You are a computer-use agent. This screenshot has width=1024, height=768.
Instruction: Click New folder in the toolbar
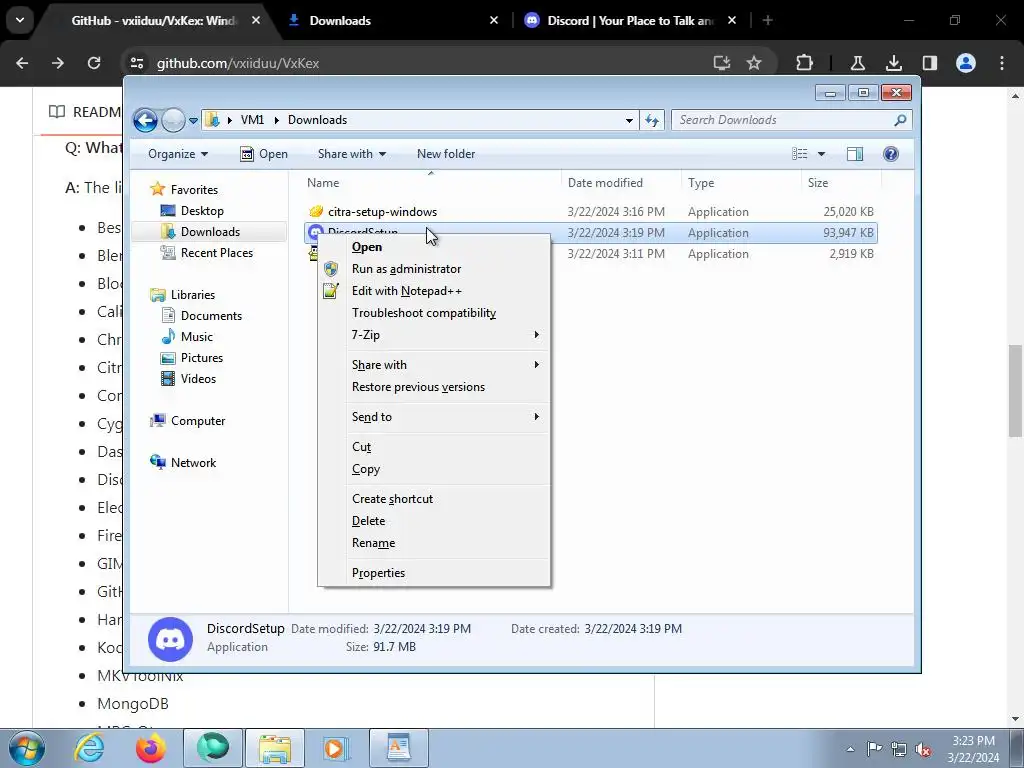pyautogui.click(x=446, y=154)
